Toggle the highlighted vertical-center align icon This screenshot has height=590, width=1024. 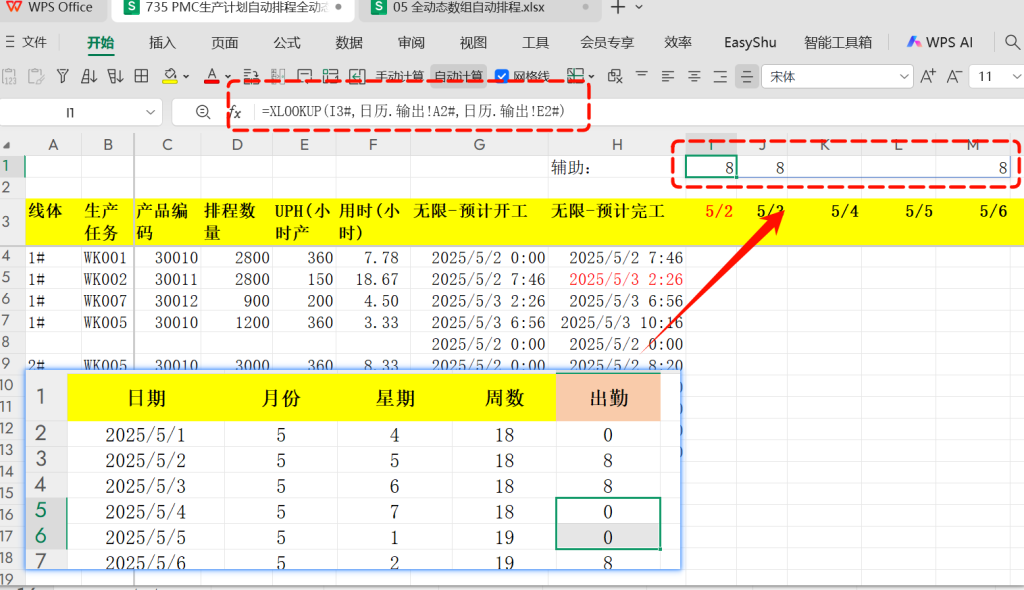point(746,76)
